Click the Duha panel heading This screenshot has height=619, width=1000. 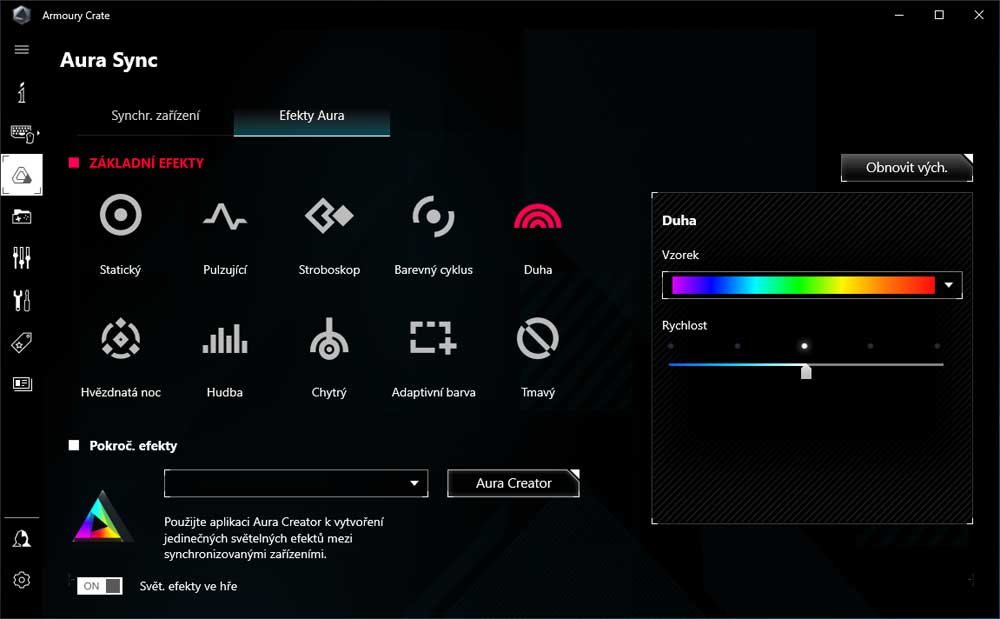click(679, 221)
